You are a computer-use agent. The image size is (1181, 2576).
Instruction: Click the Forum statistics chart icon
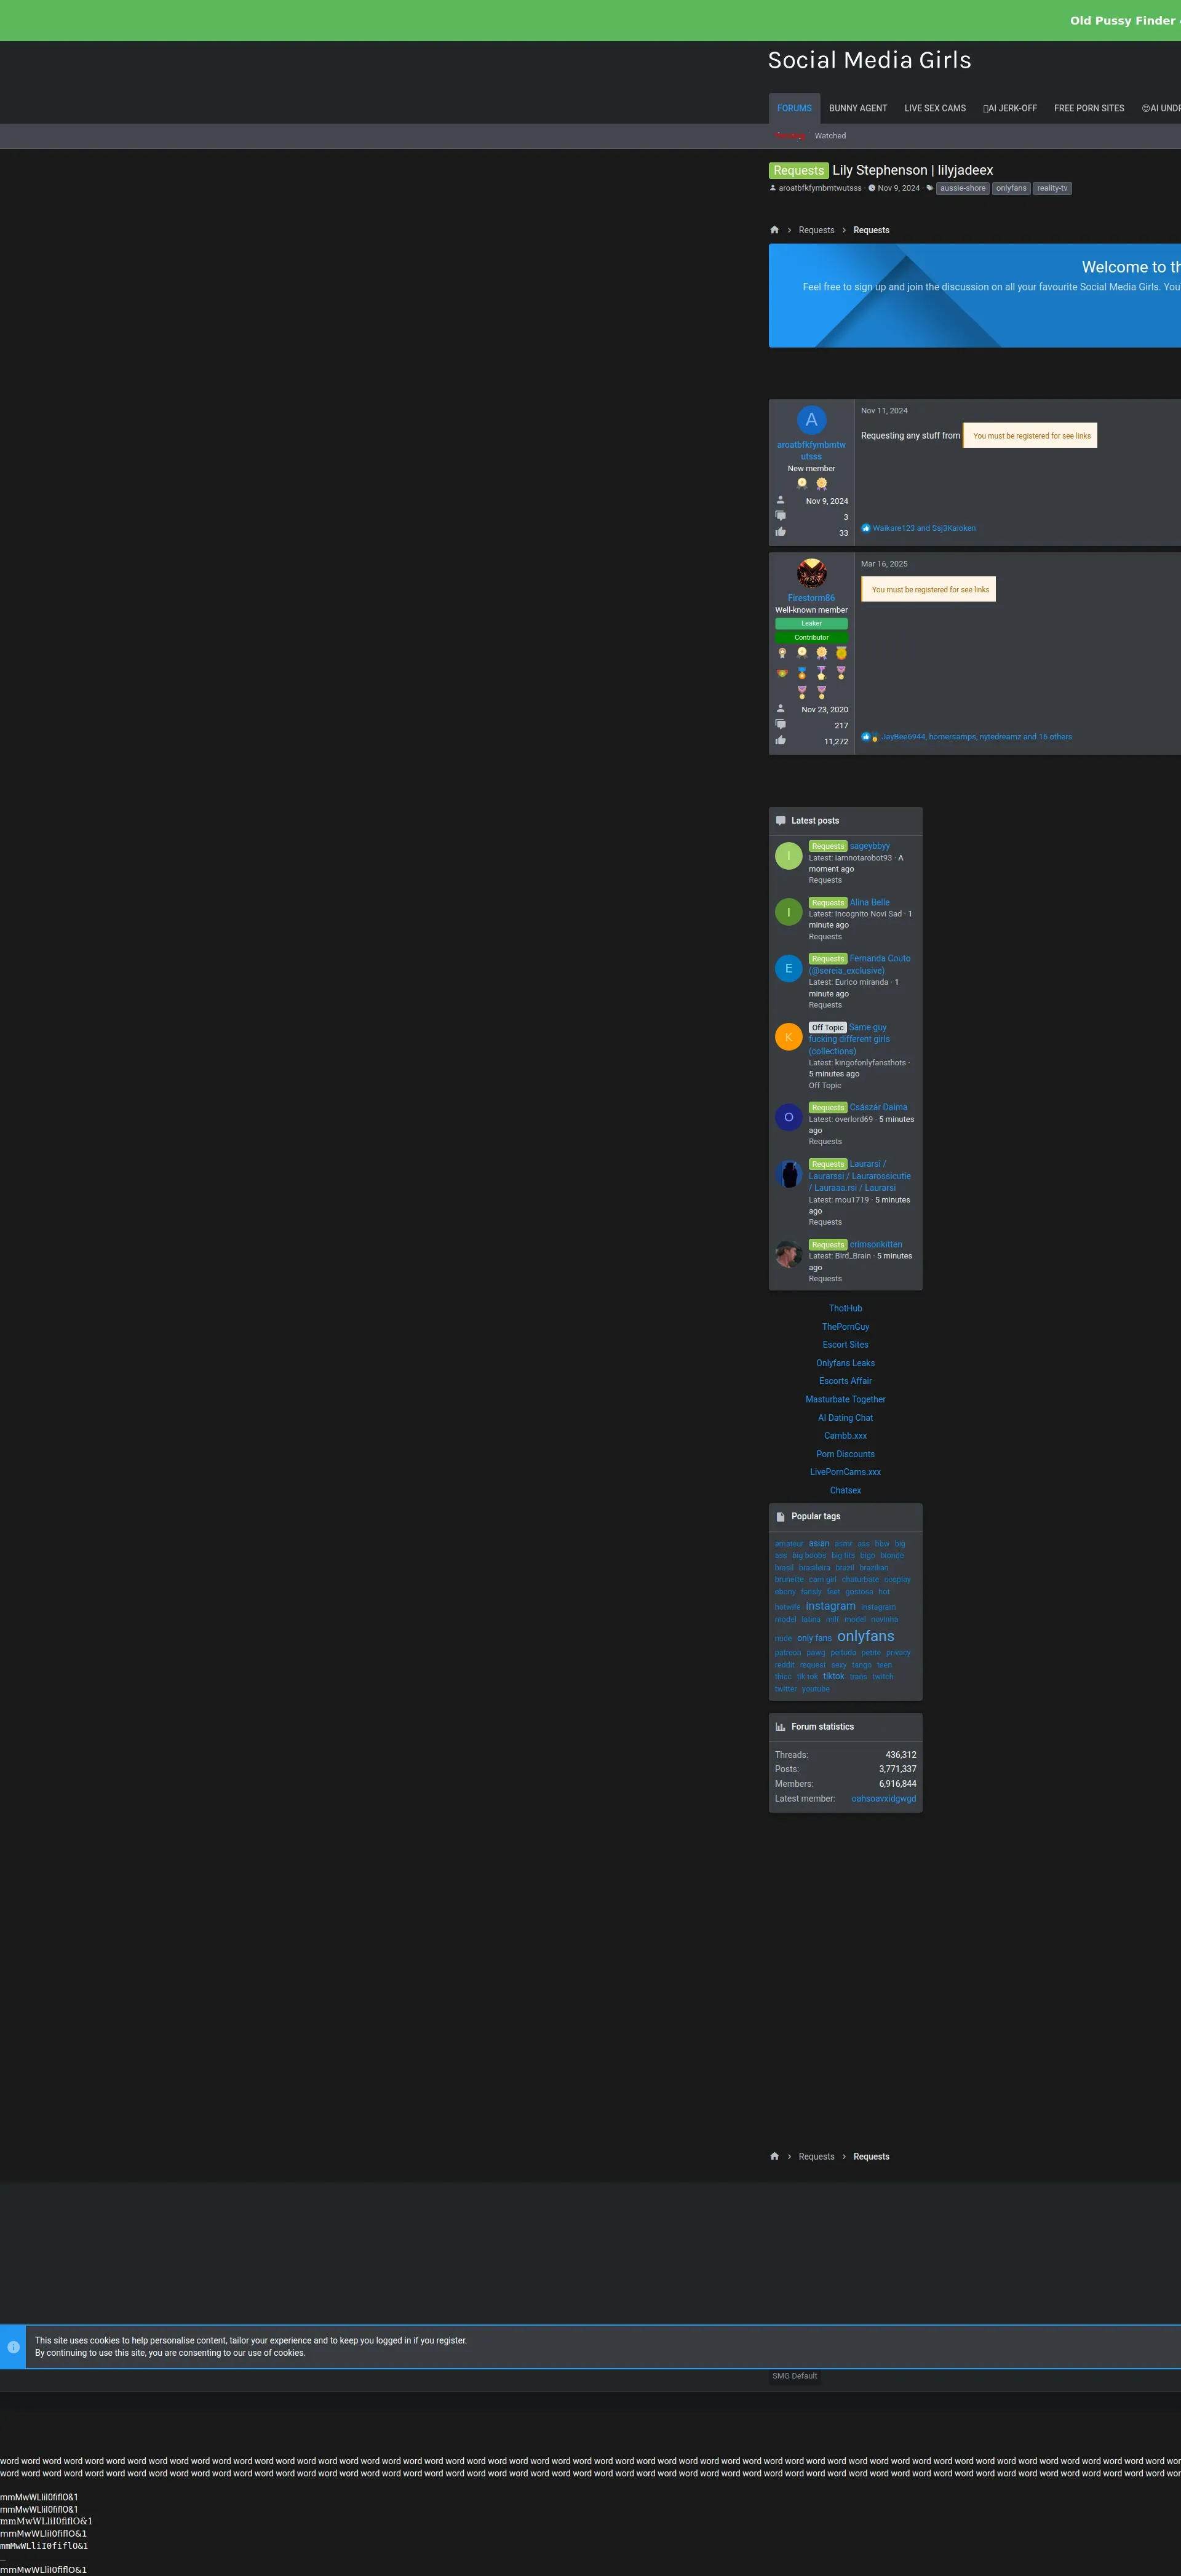780,1726
